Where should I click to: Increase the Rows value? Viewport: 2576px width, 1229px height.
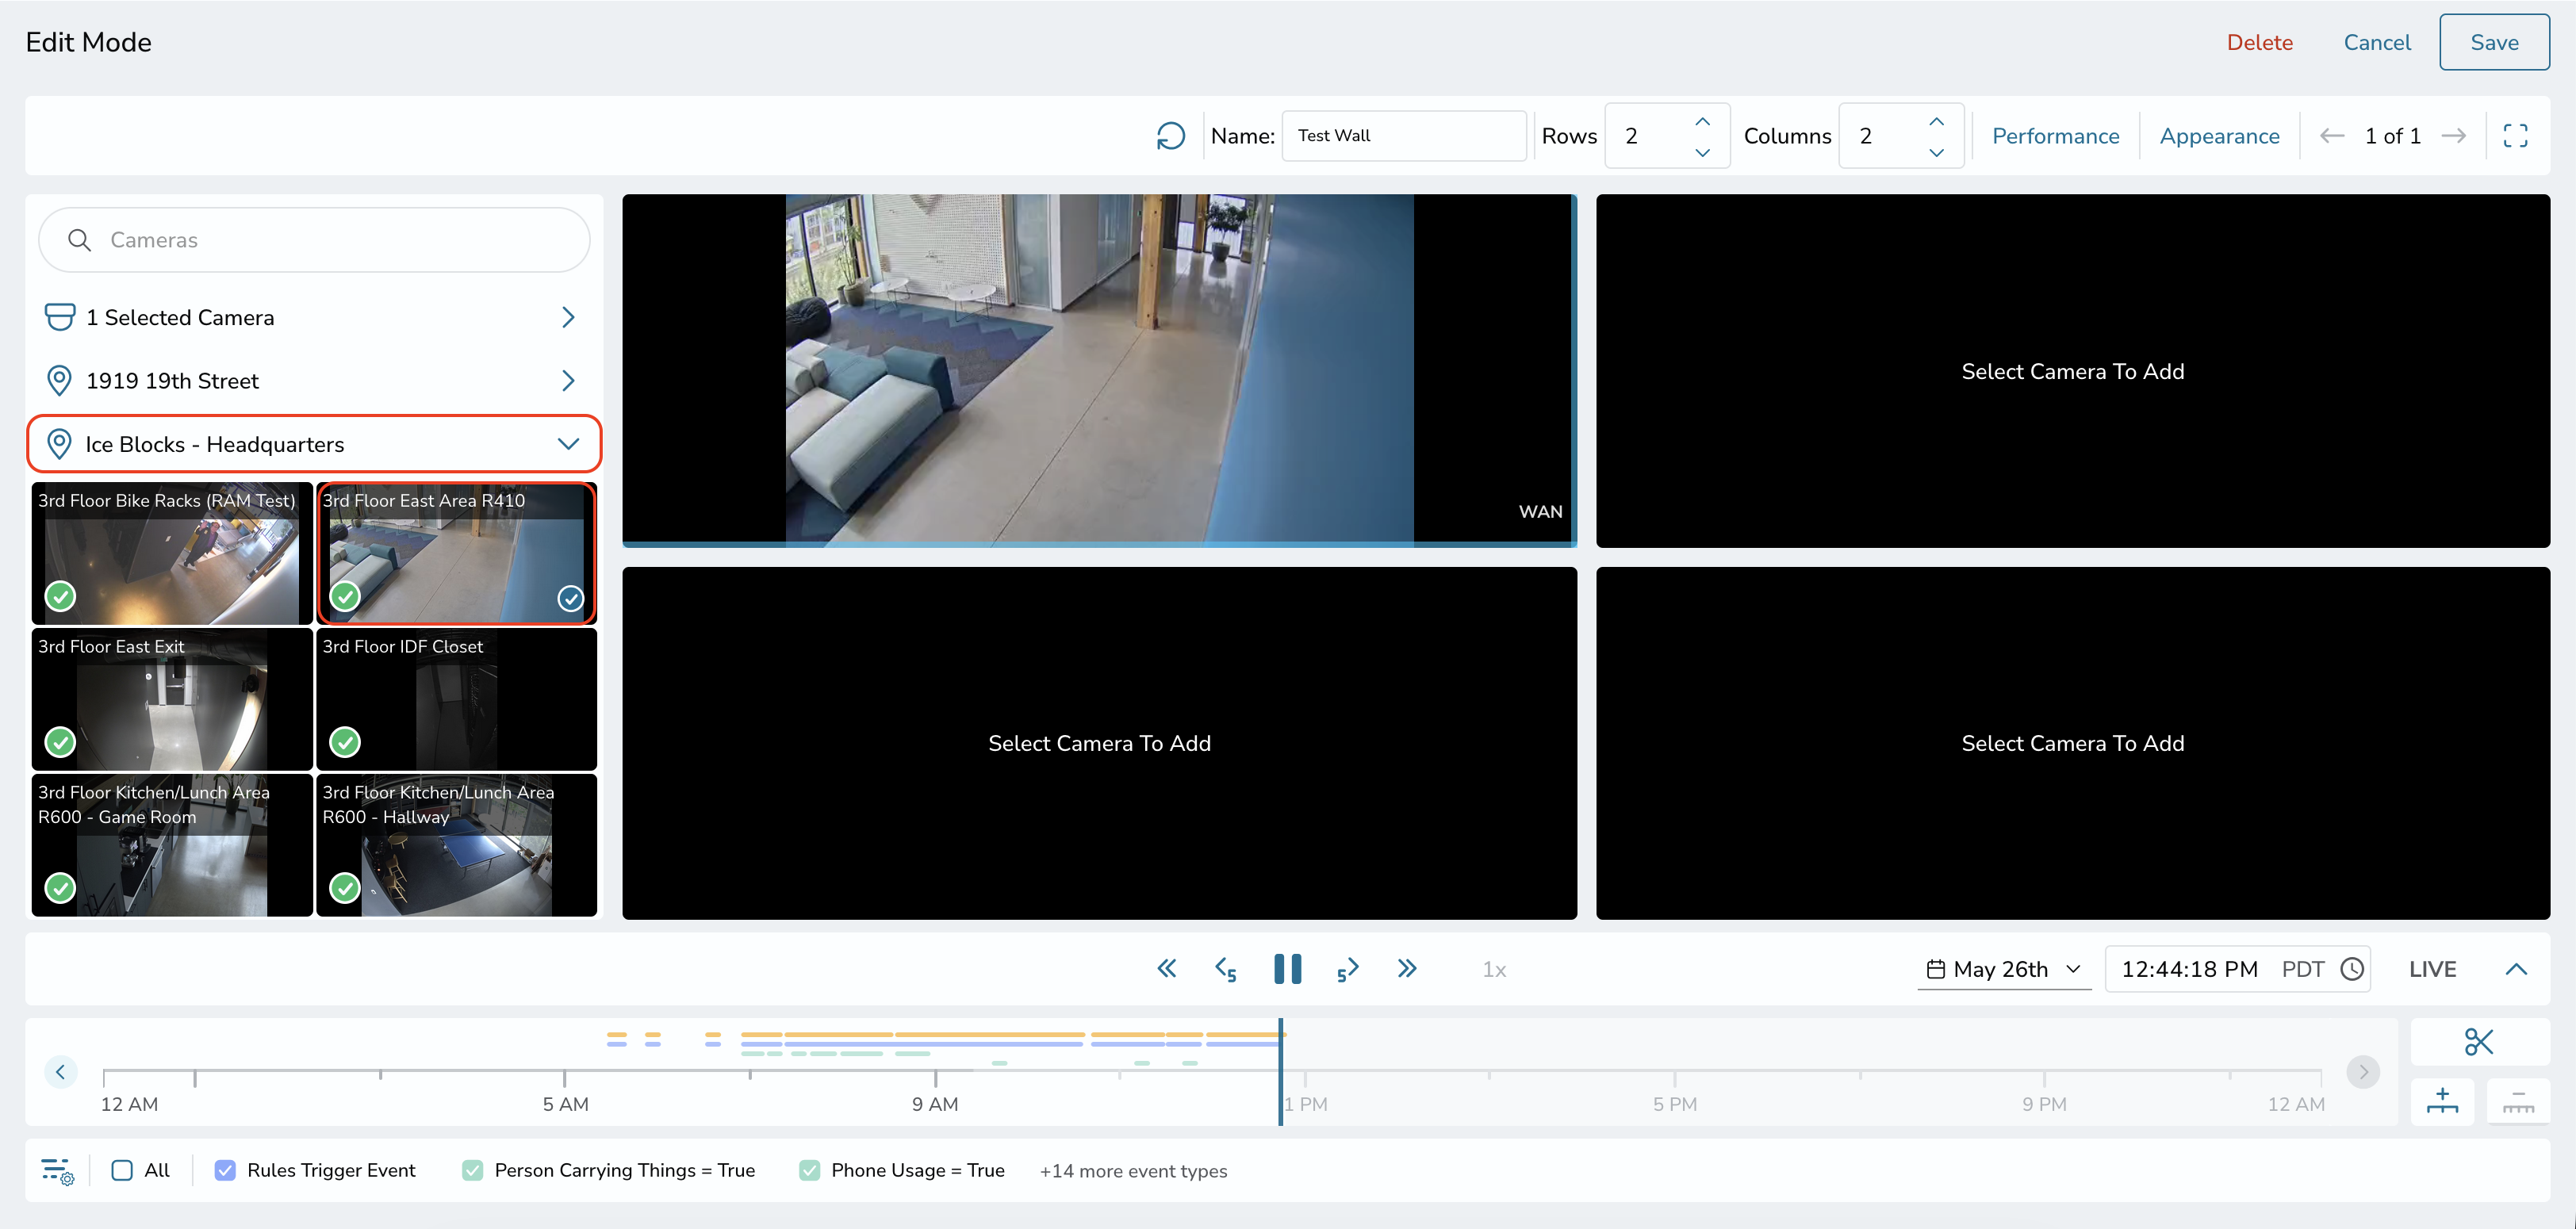1702,121
